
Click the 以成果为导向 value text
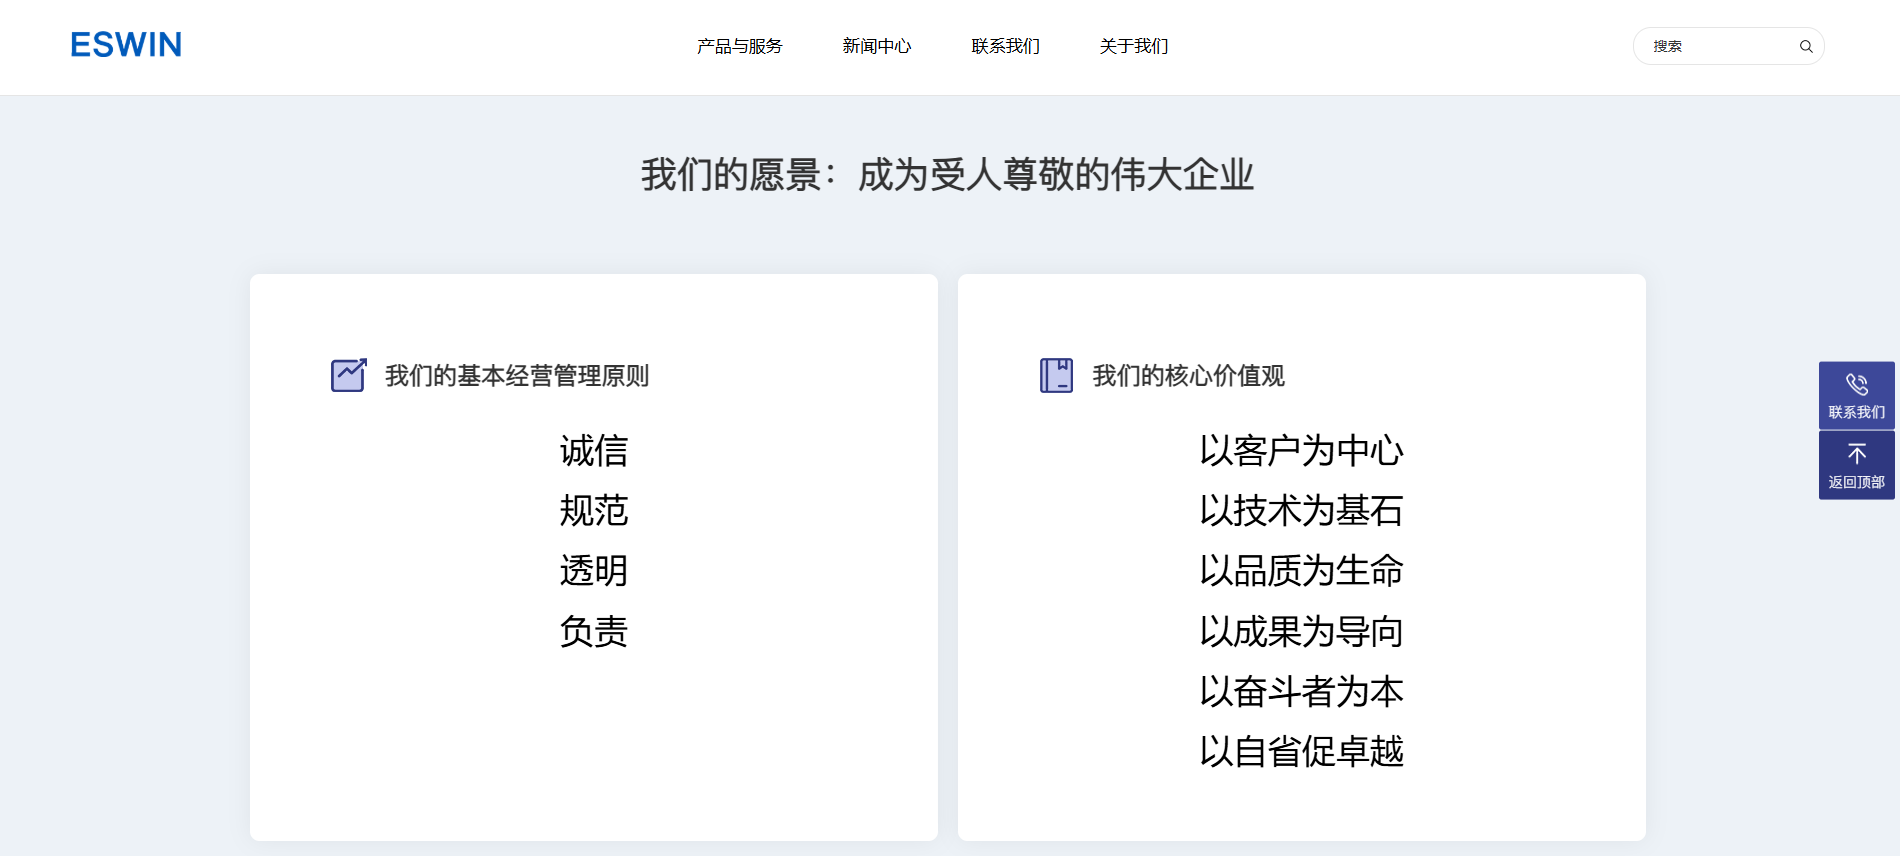(1301, 631)
